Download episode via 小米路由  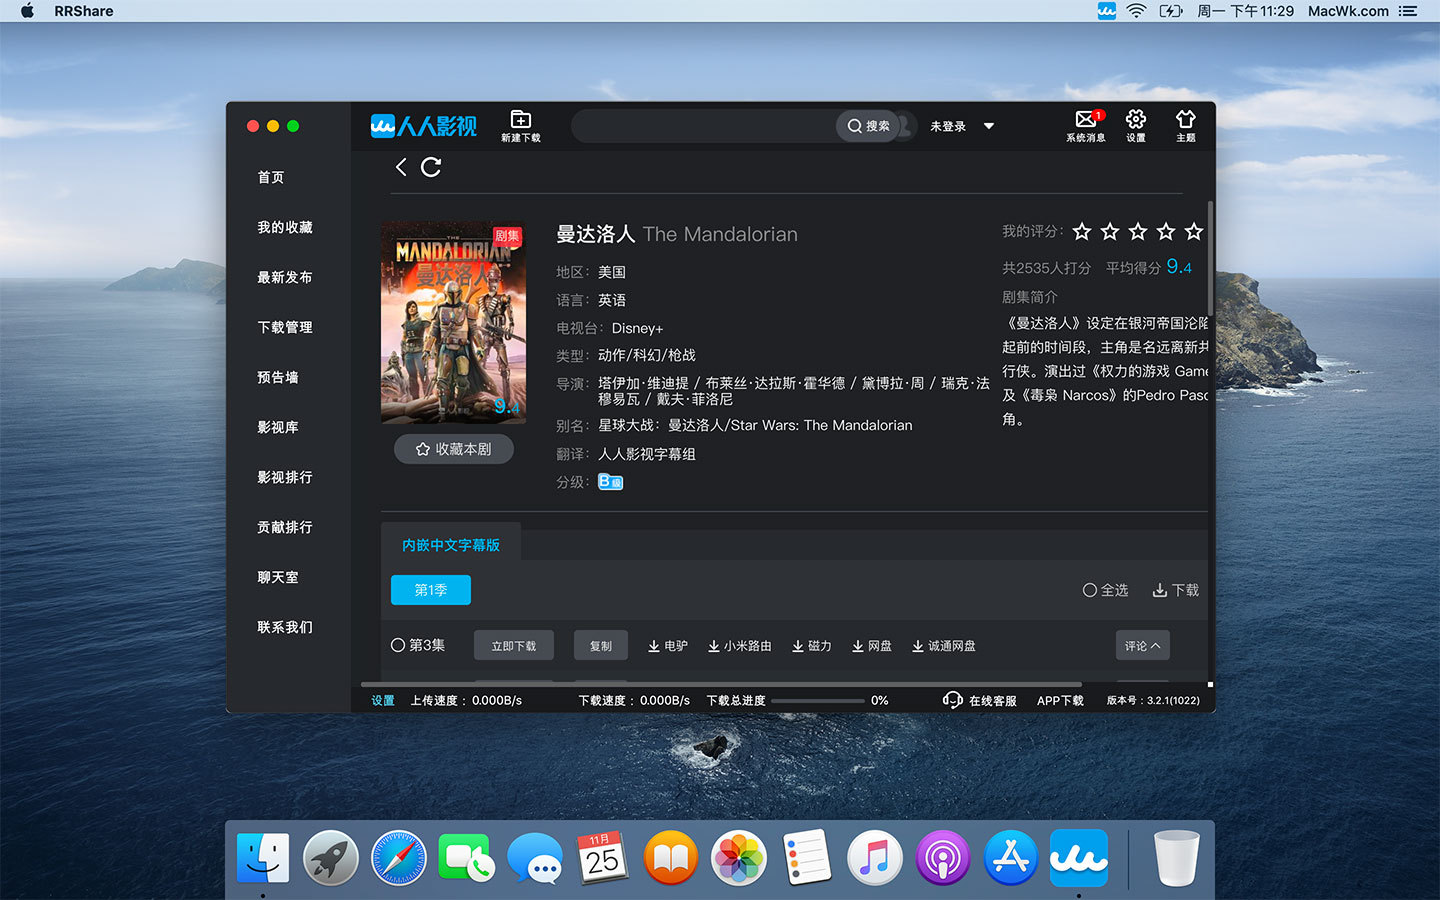point(740,646)
